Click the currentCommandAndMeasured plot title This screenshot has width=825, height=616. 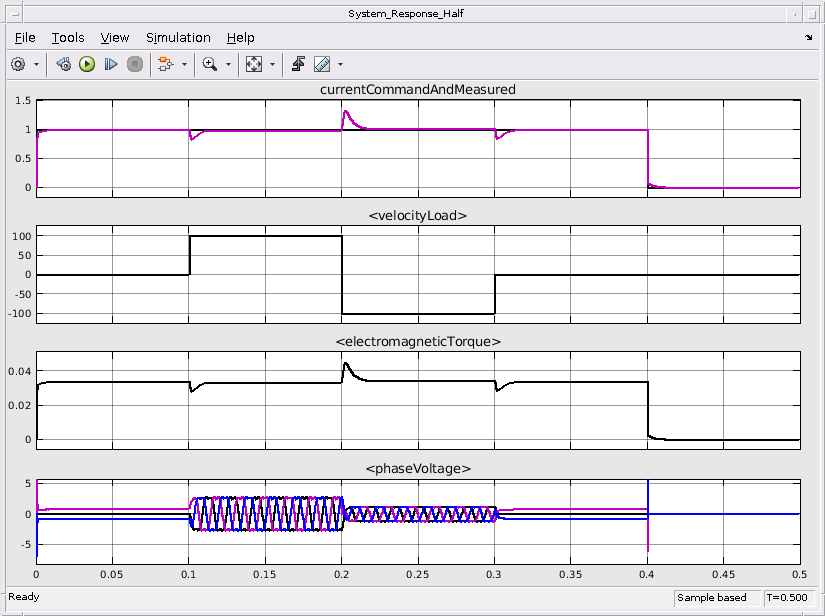(418, 89)
